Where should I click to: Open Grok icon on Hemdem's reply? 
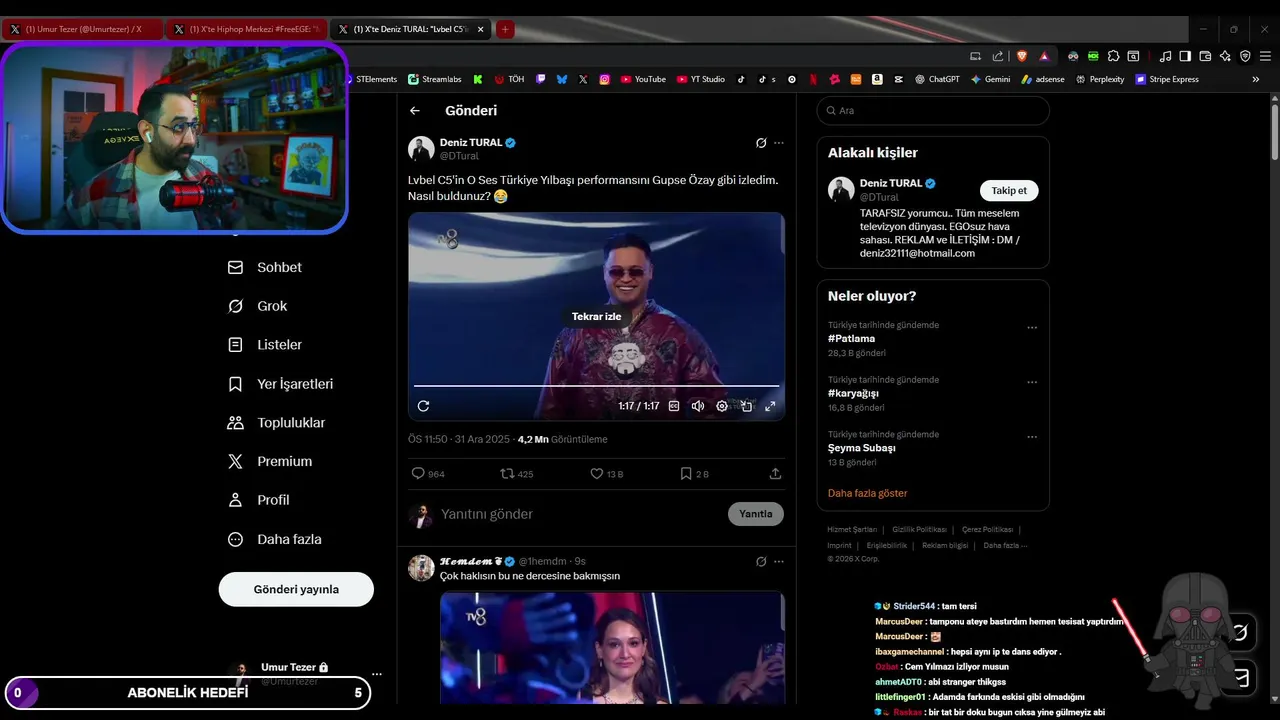[x=761, y=561]
